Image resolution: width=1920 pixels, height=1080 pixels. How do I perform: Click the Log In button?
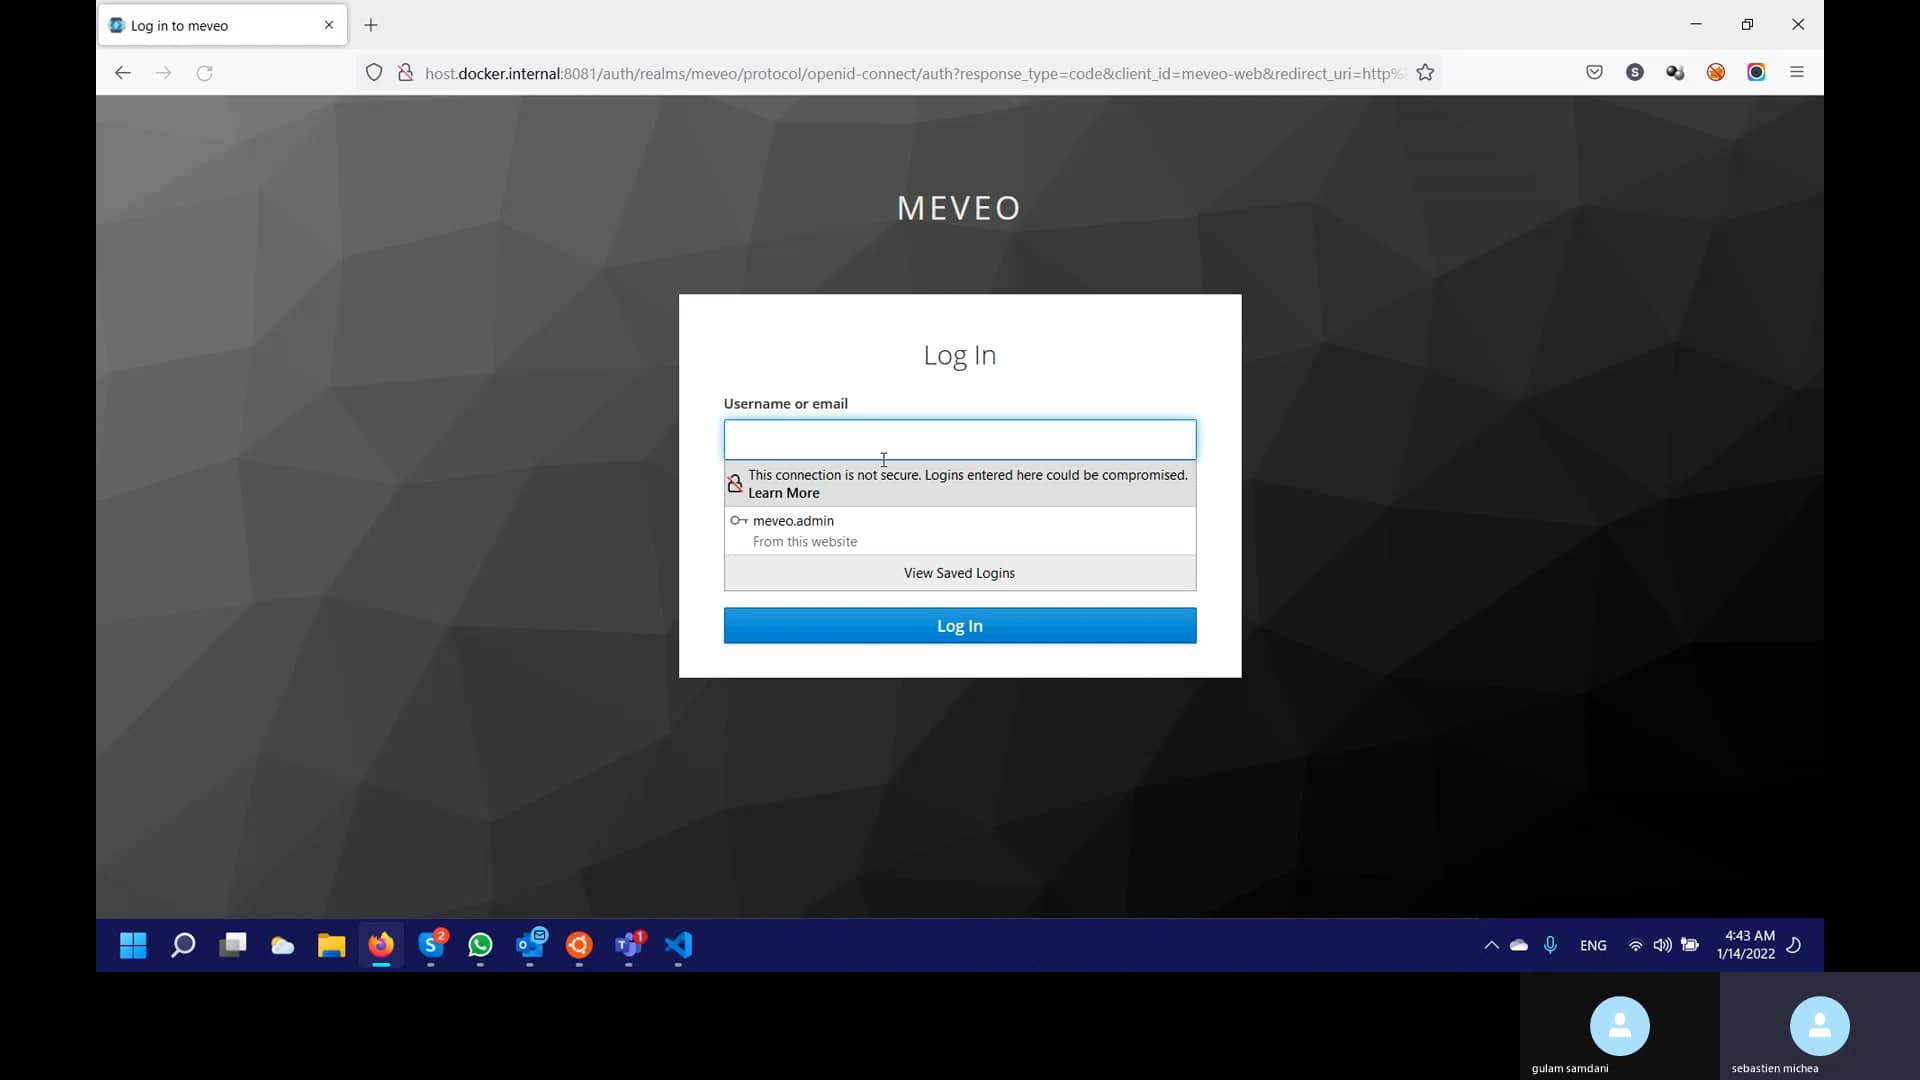click(960, 626)
